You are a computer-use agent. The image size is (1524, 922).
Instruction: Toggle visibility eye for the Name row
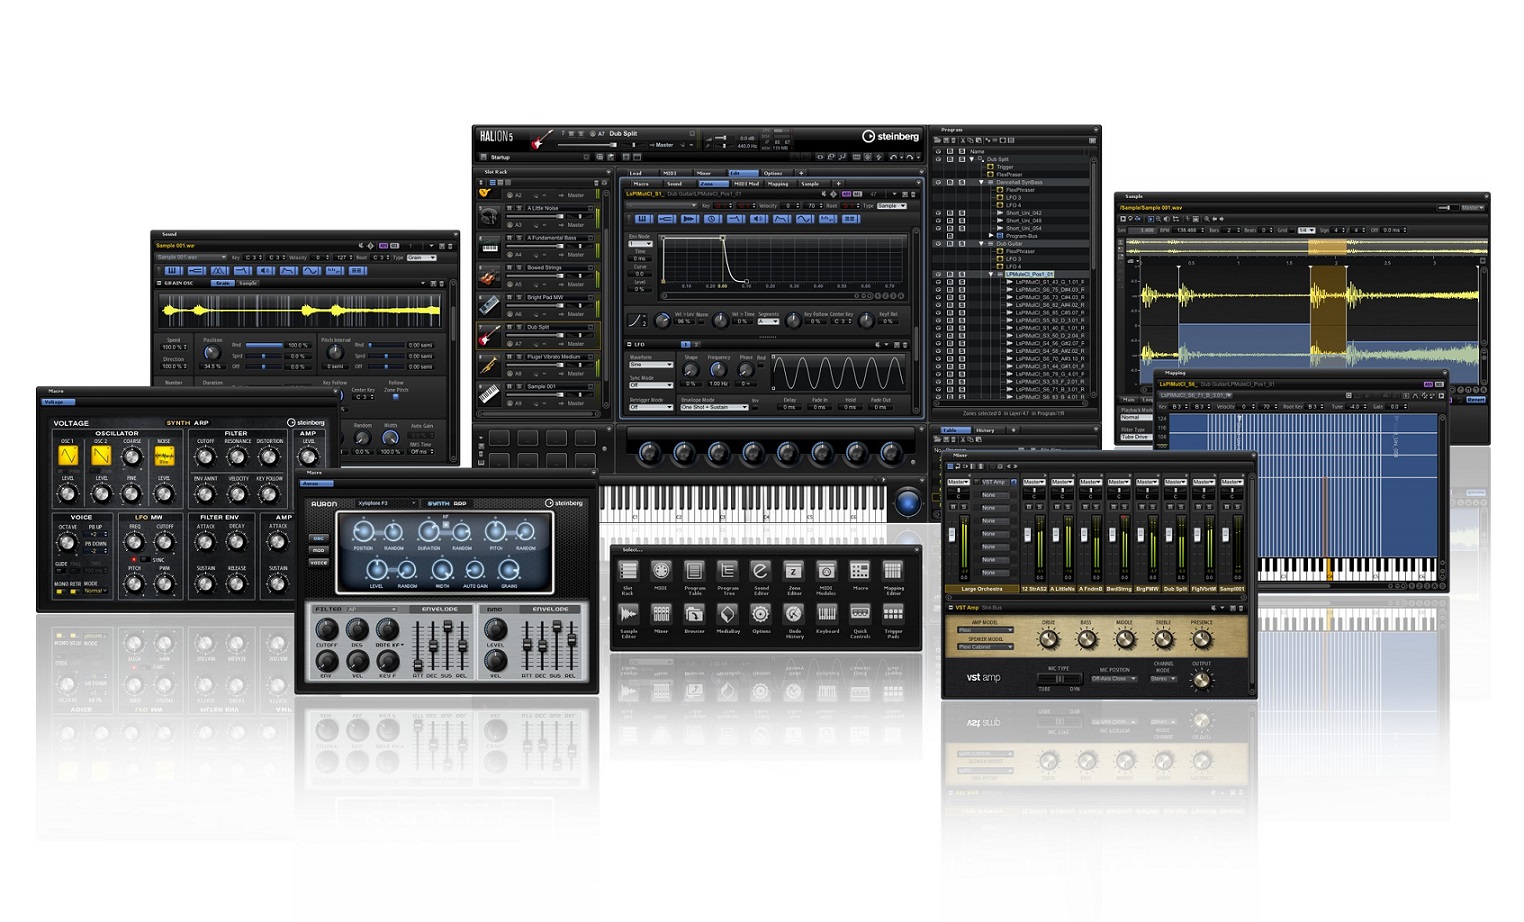tap(938, 152)
